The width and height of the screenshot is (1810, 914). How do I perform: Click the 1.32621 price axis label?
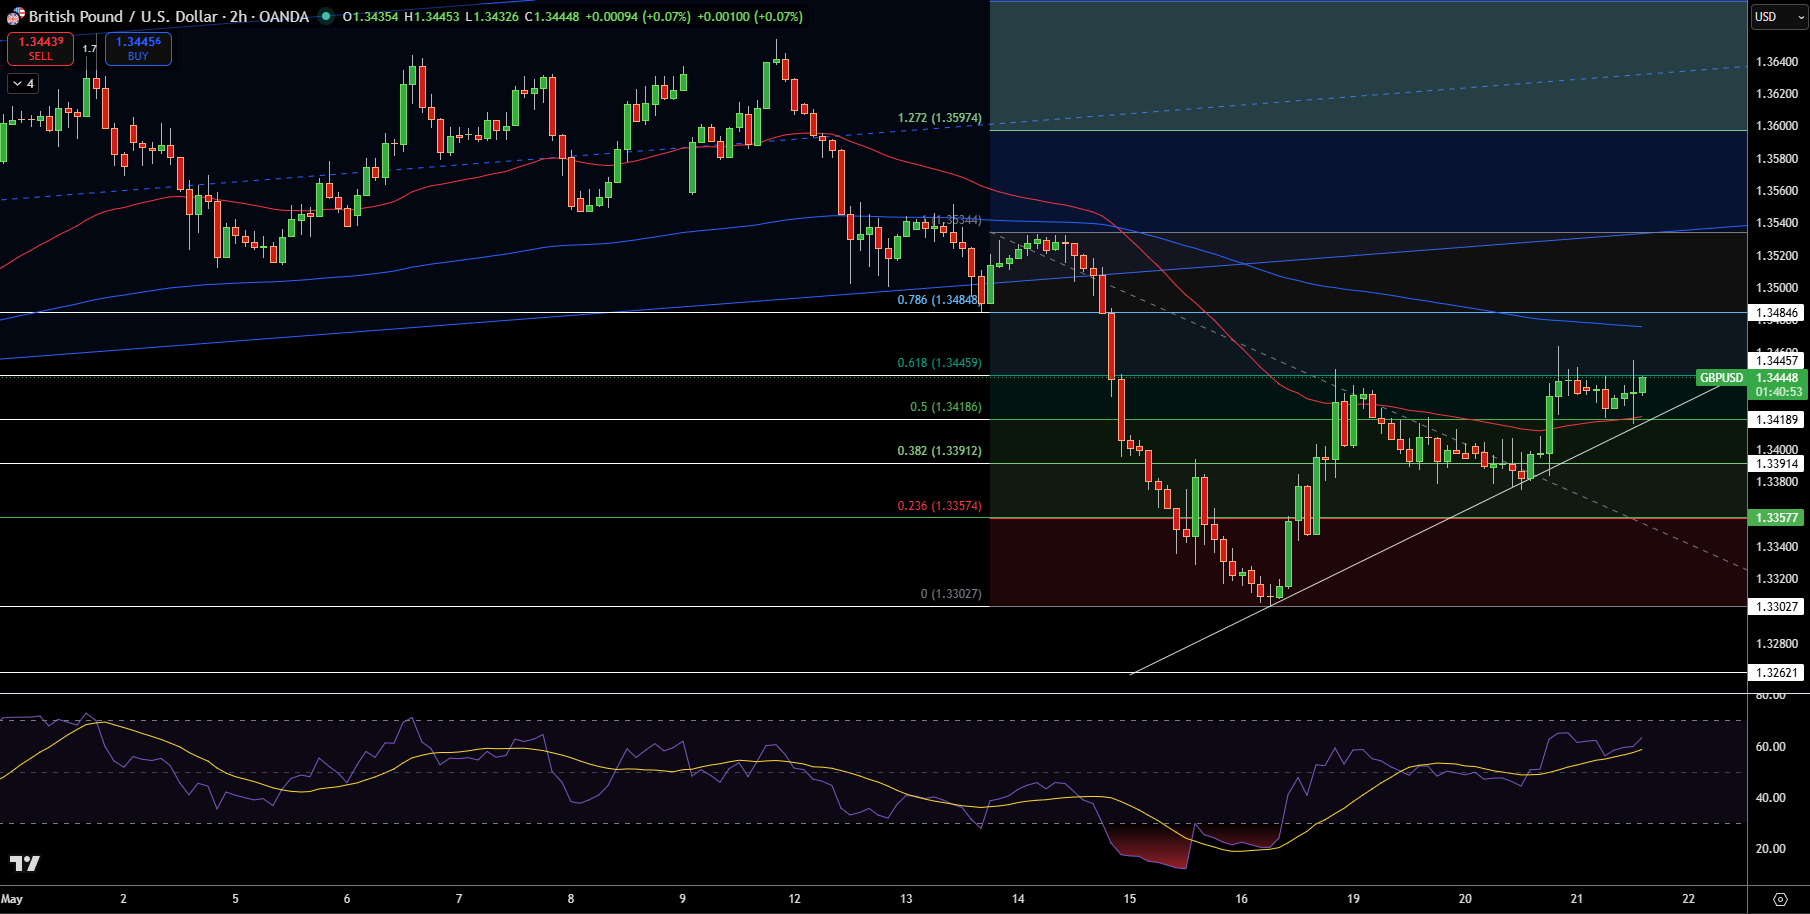1777,673
